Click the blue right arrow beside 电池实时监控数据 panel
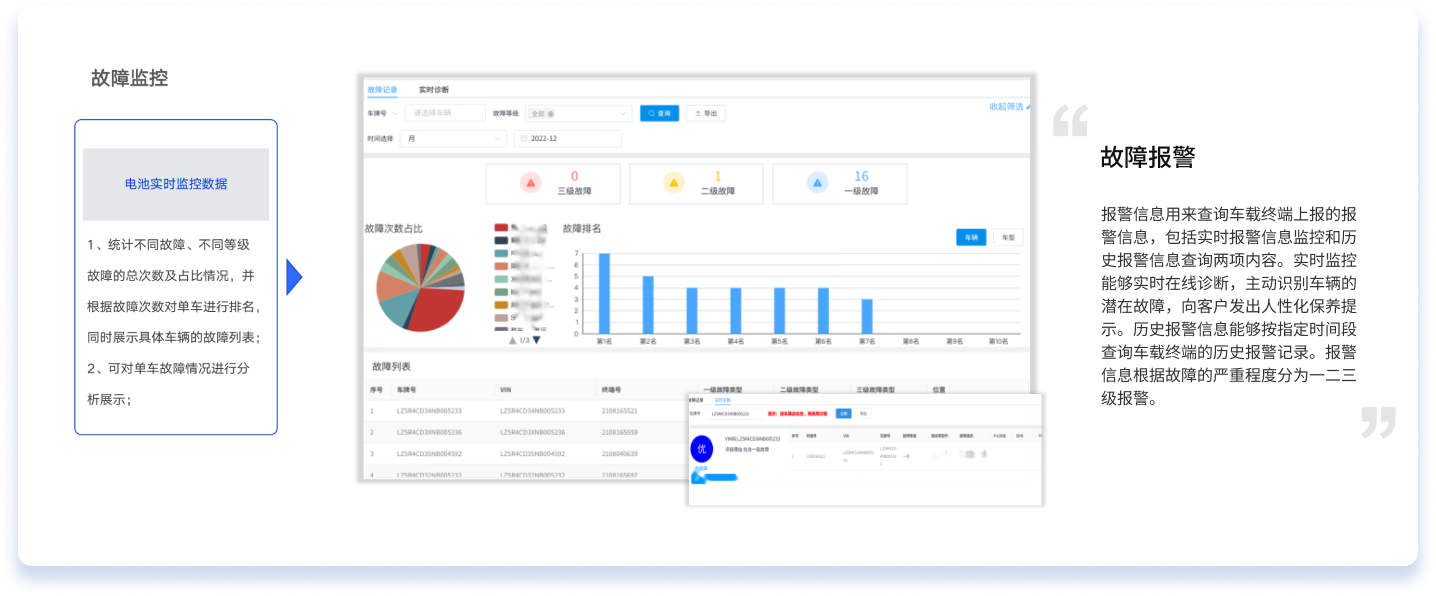1436x596 pixels. coord(293,277)
